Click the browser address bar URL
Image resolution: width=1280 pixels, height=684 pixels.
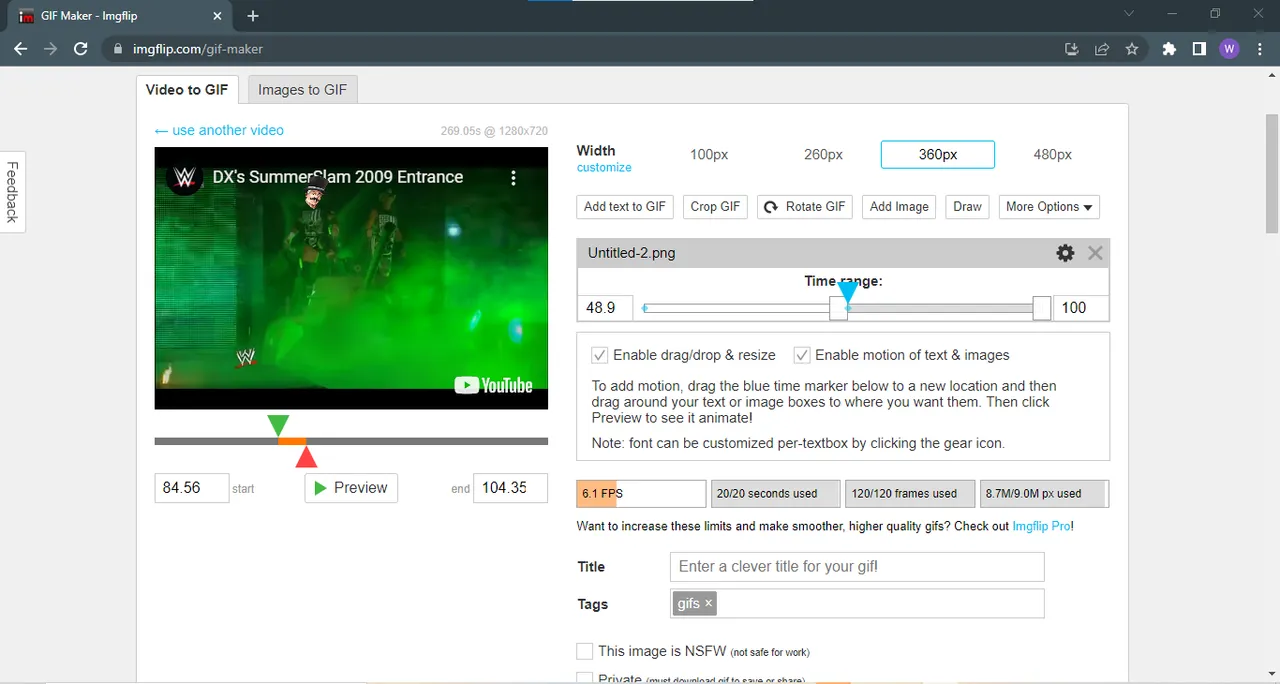click(198, 49)
